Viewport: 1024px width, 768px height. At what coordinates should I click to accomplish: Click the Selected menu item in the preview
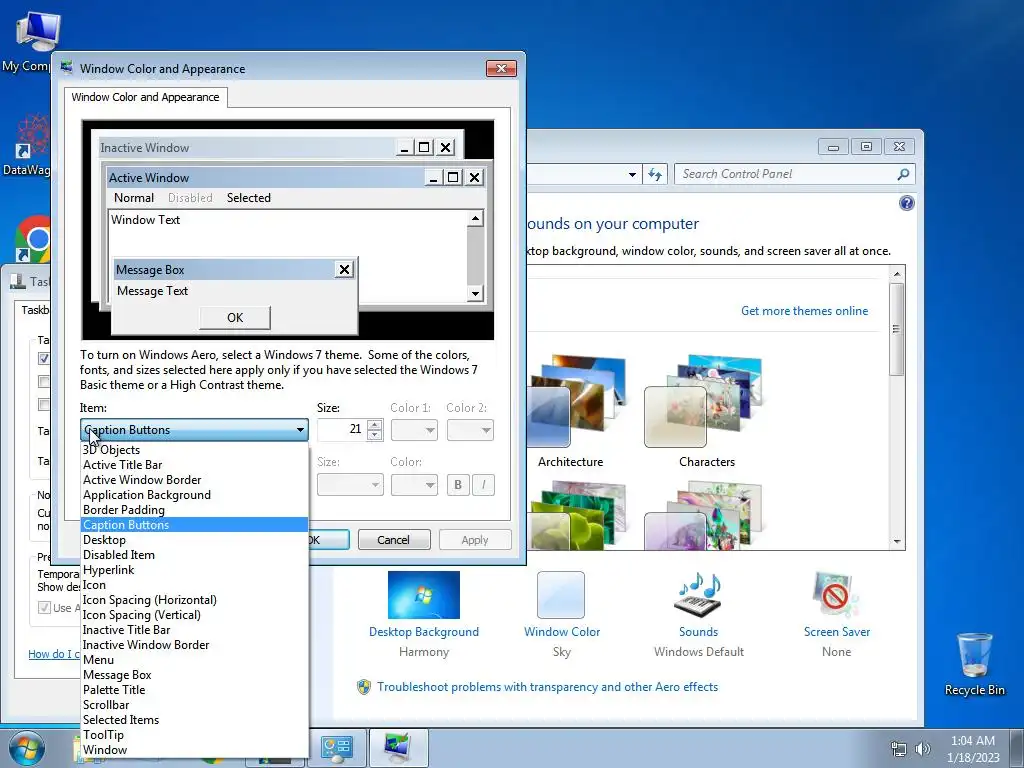coord(248,198)
